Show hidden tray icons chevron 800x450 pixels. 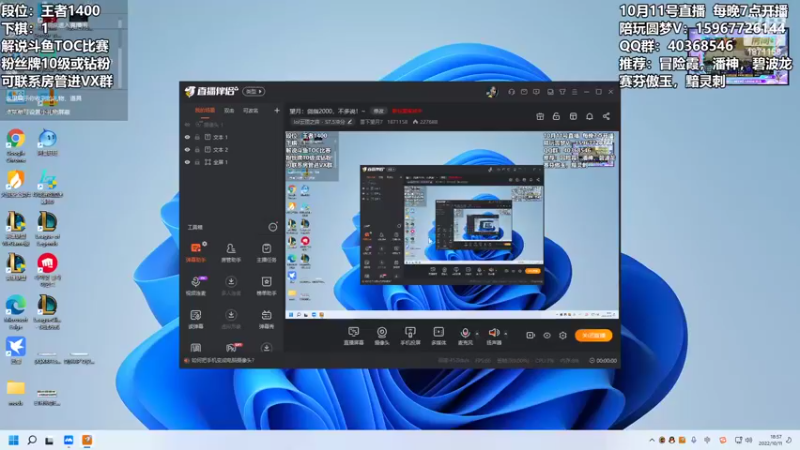(x=652, y=440)
